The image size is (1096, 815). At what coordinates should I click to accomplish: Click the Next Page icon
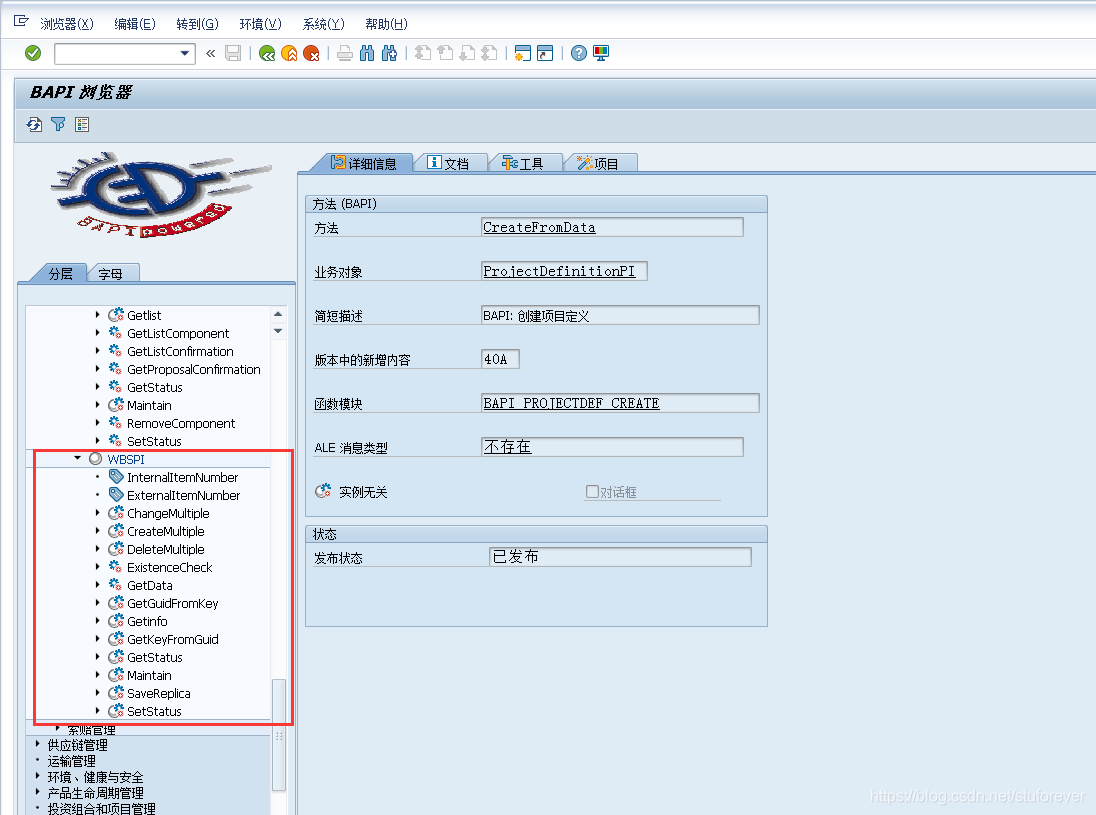pyautogui.click(x=468, y=53)
